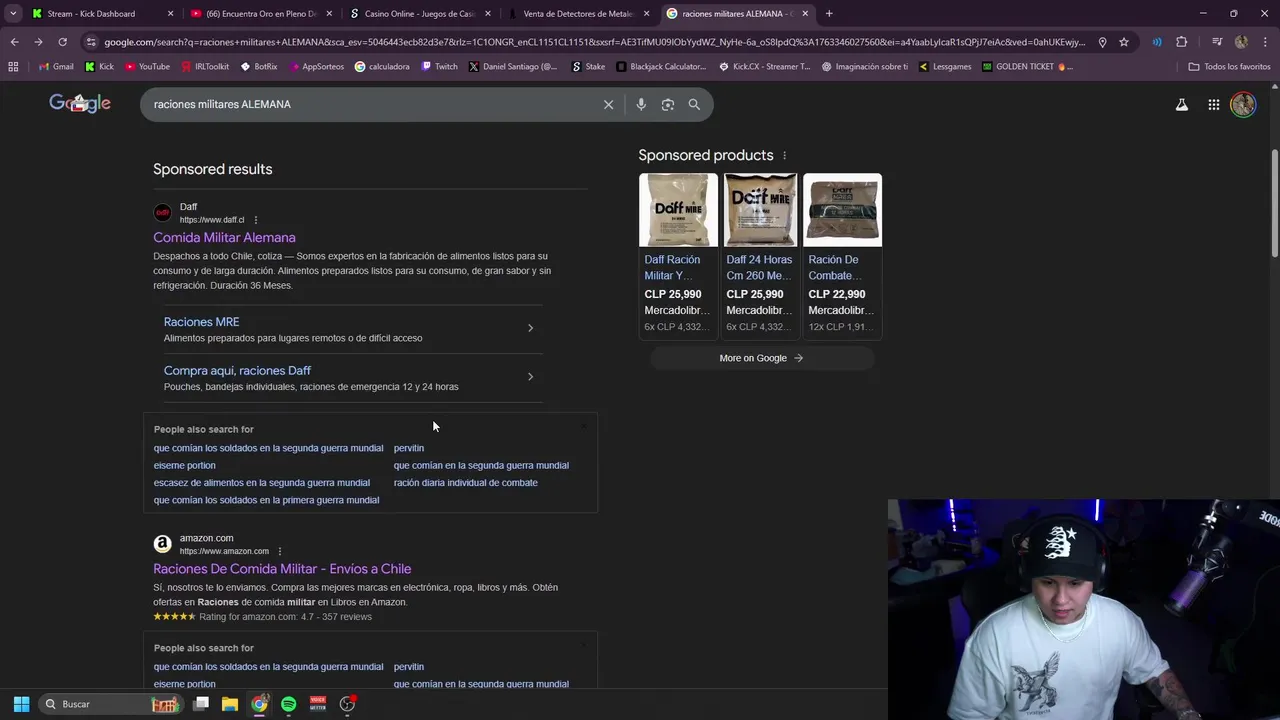Open the Stake bookmark
This screenshot has height=720, width=1280.
[x=588, y=66]
